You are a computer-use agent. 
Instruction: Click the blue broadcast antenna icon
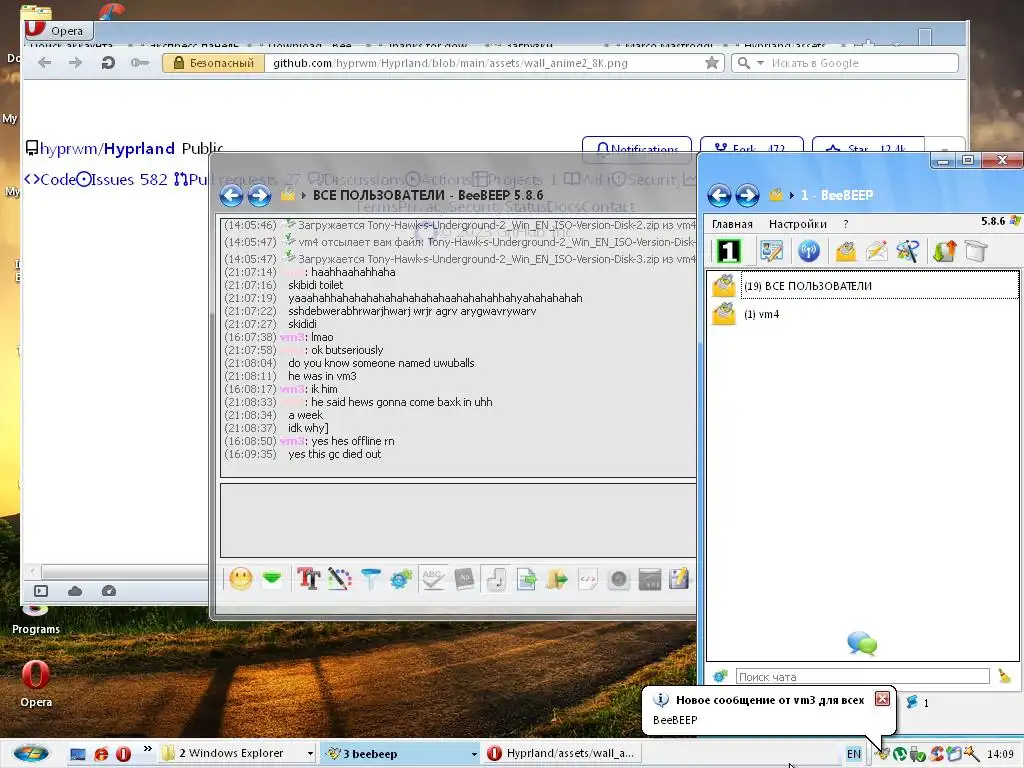pyautogui.click(x=808, y=251)
